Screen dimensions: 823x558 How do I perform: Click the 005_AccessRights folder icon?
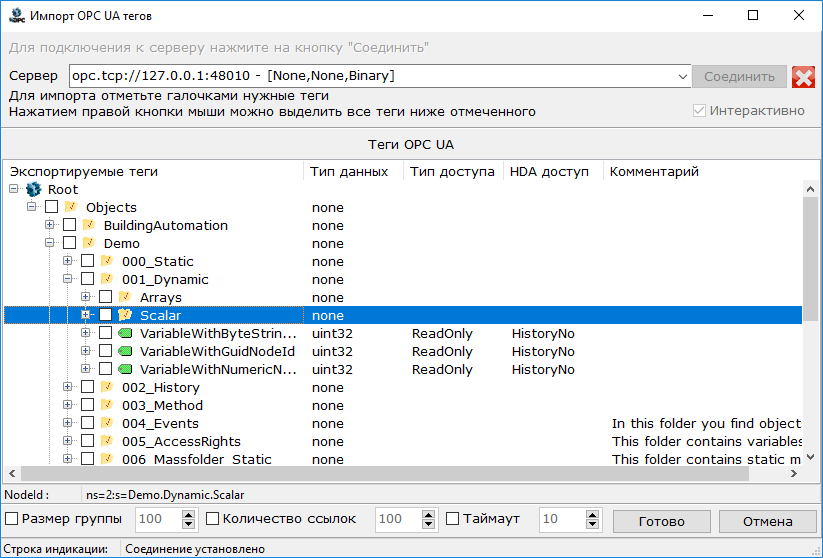107,440
